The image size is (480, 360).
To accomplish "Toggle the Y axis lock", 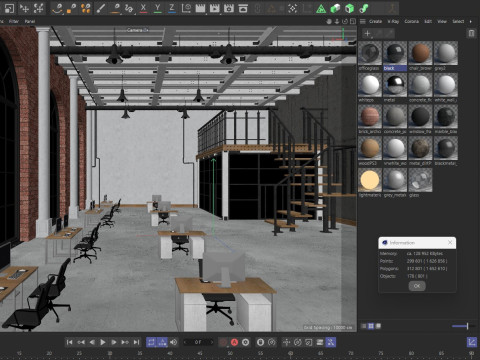I will click(x=158, y=8).
